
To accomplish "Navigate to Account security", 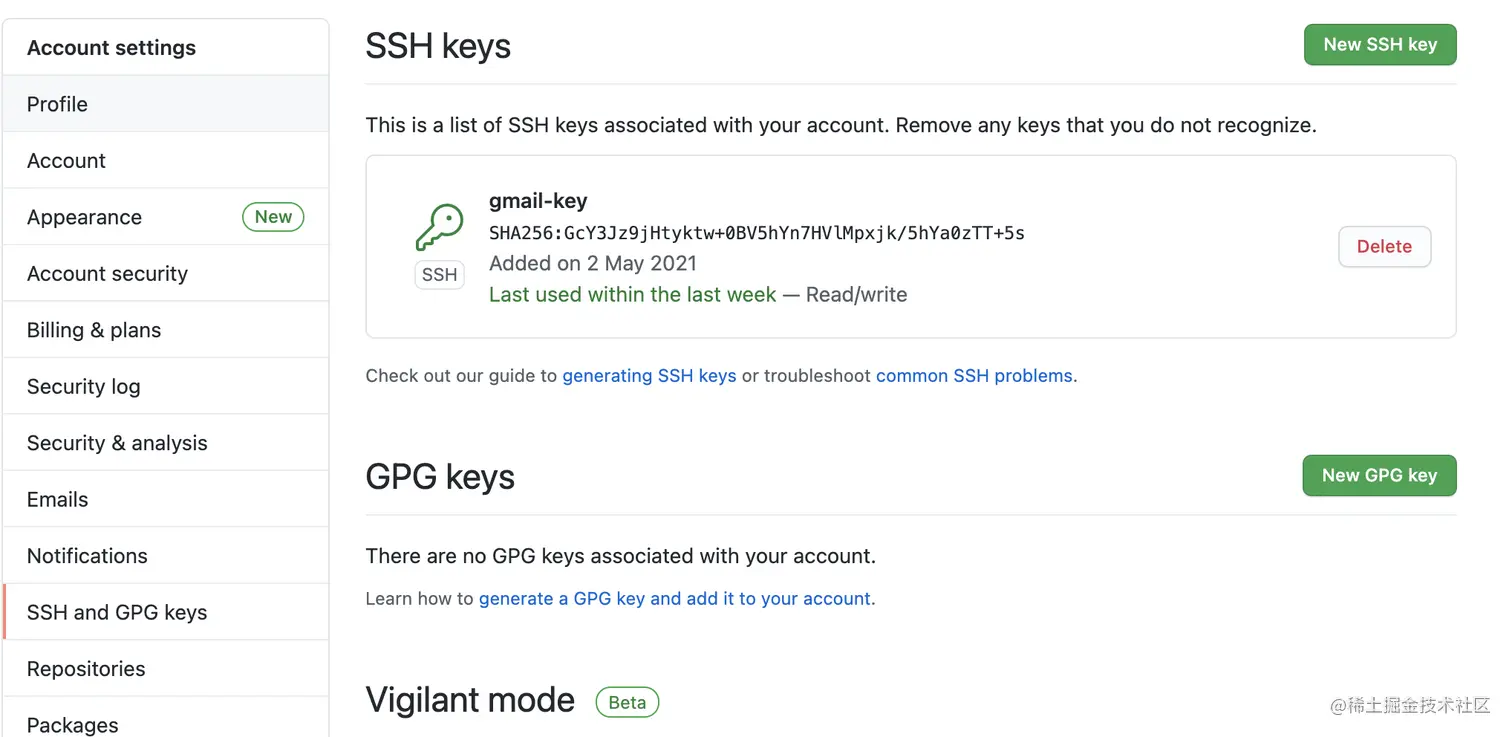I will [108, 274].
